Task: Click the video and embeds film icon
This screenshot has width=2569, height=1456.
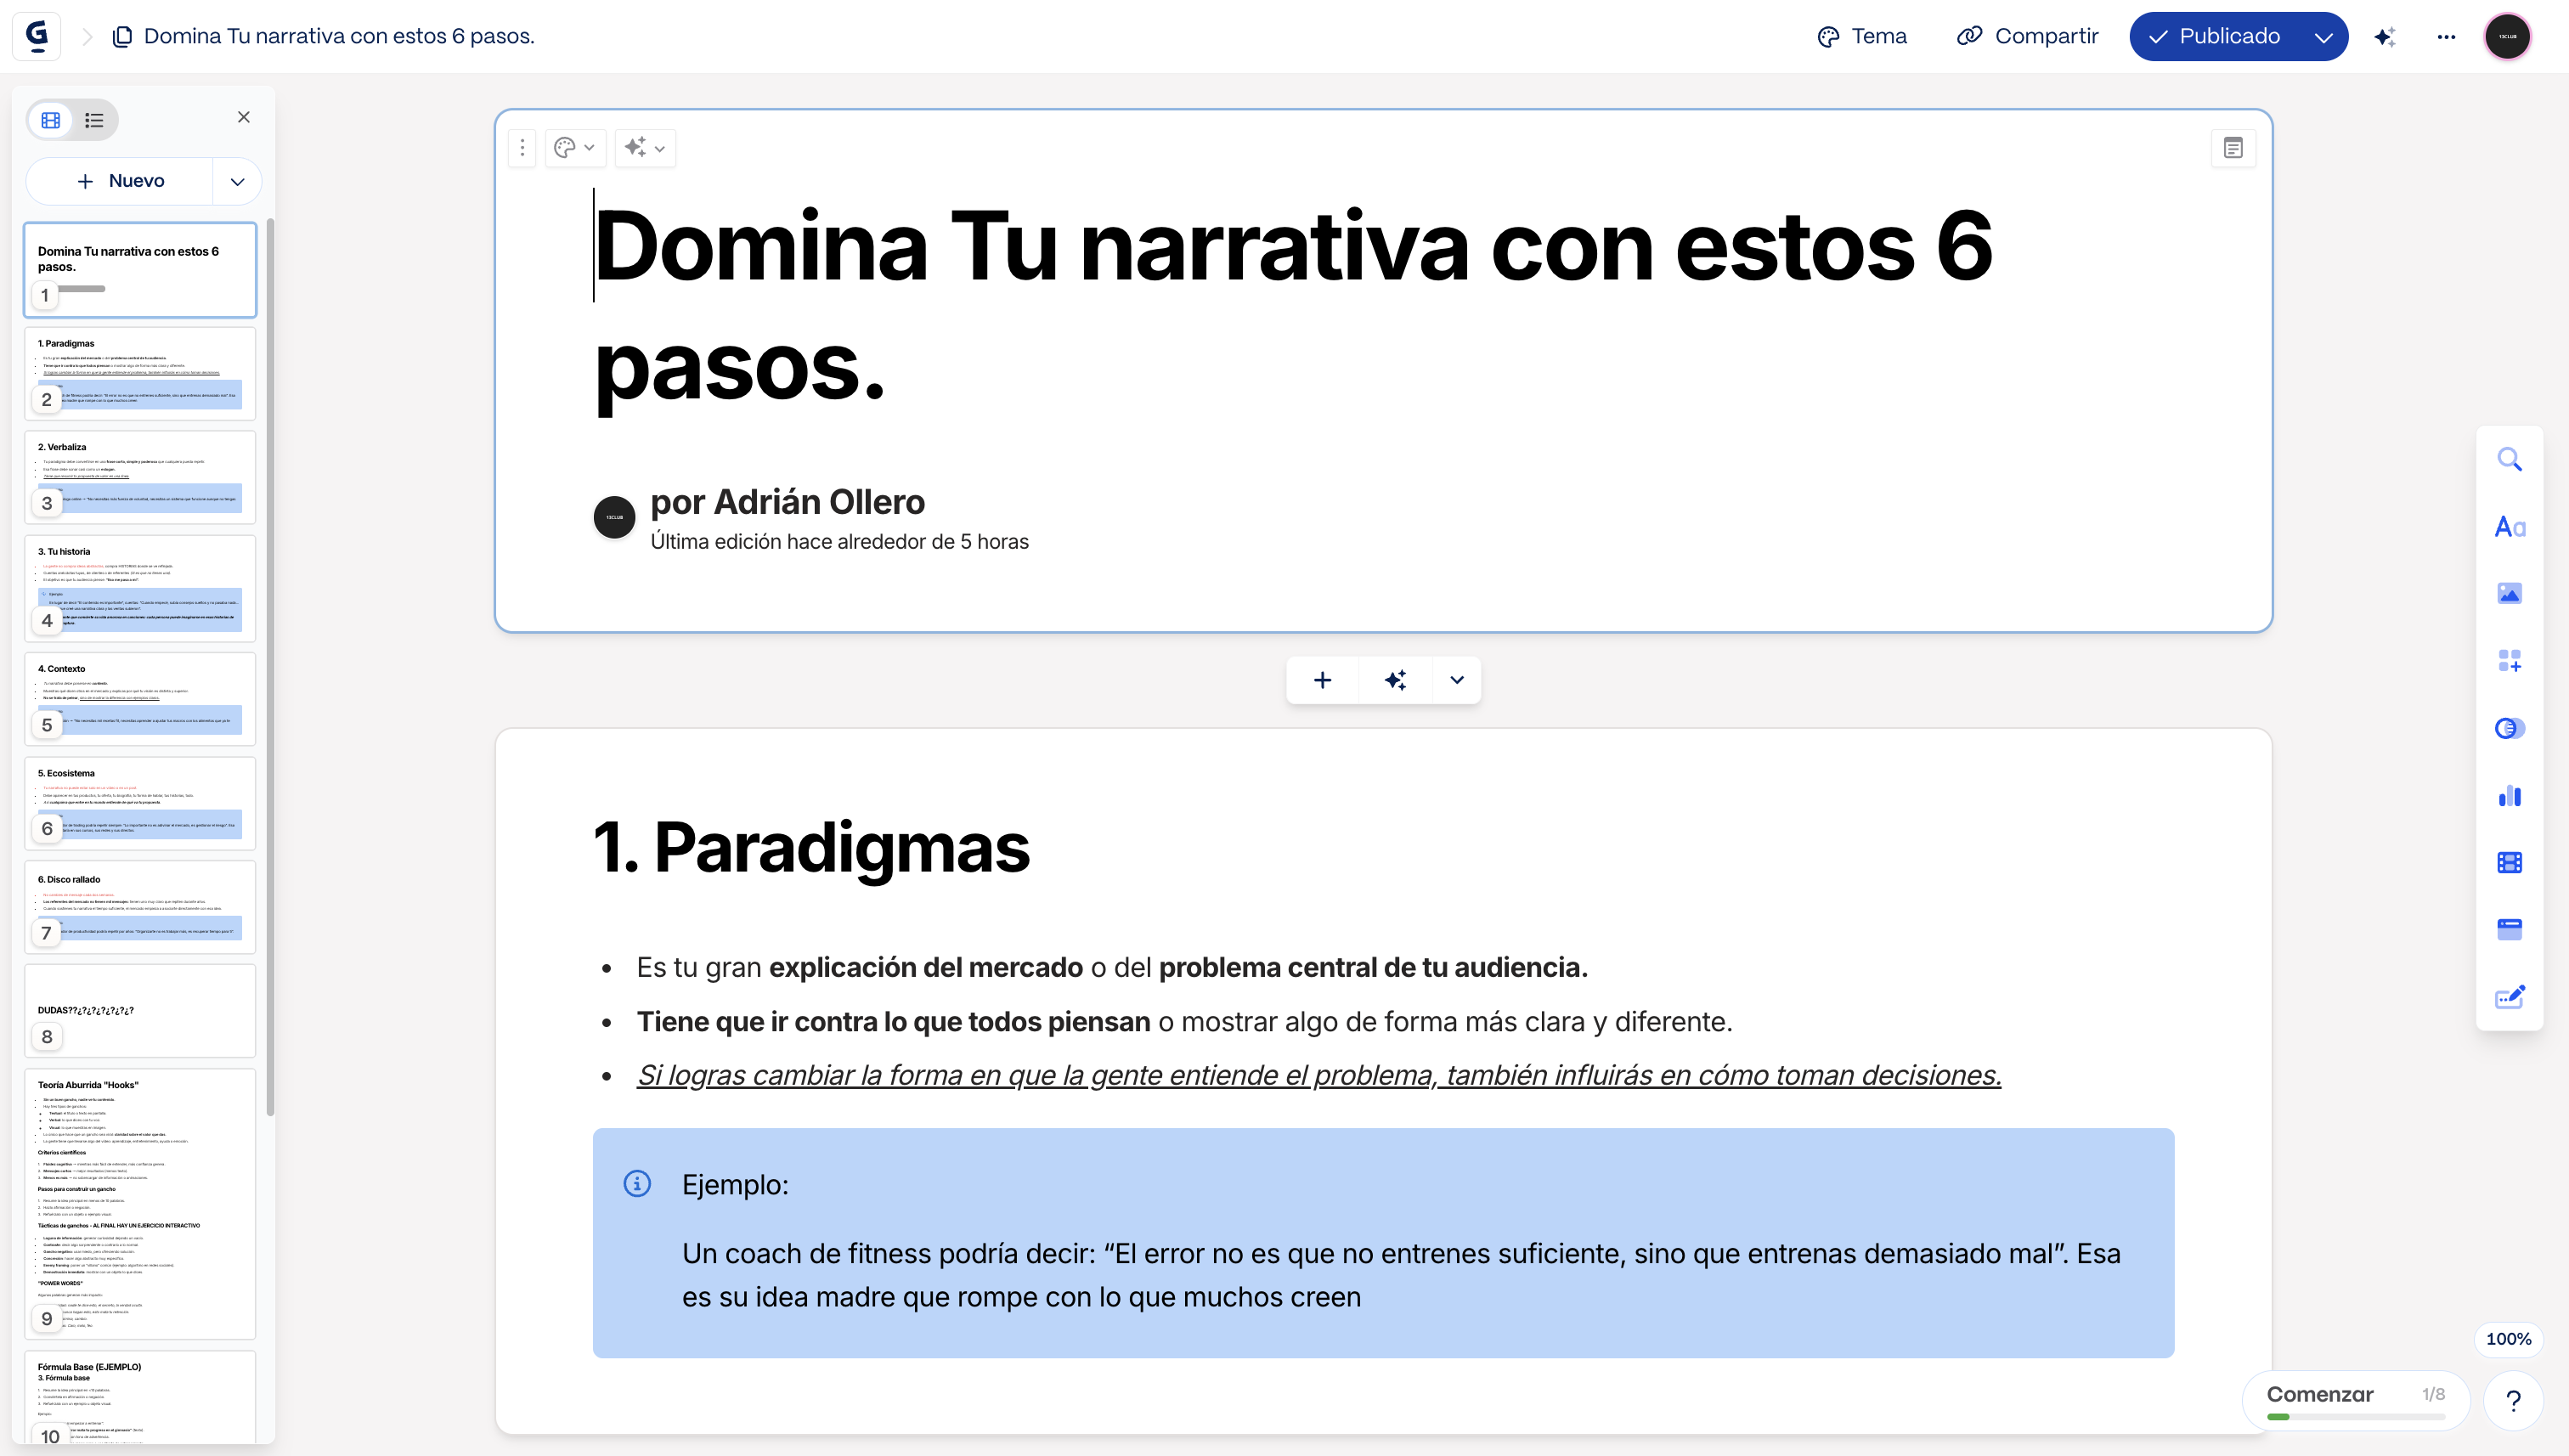Action: pos(2509,863)
